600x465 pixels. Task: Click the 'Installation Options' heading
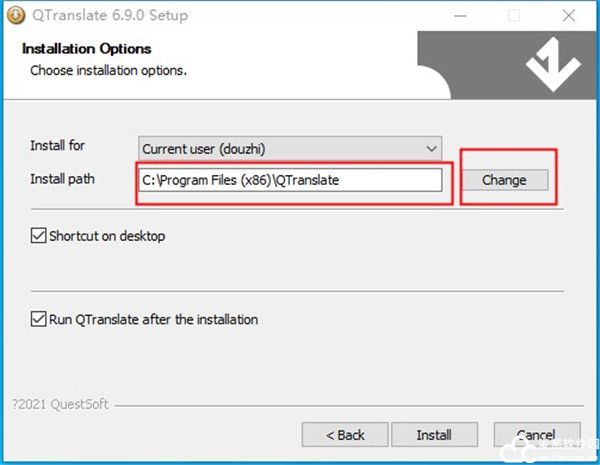pos(86,49)
